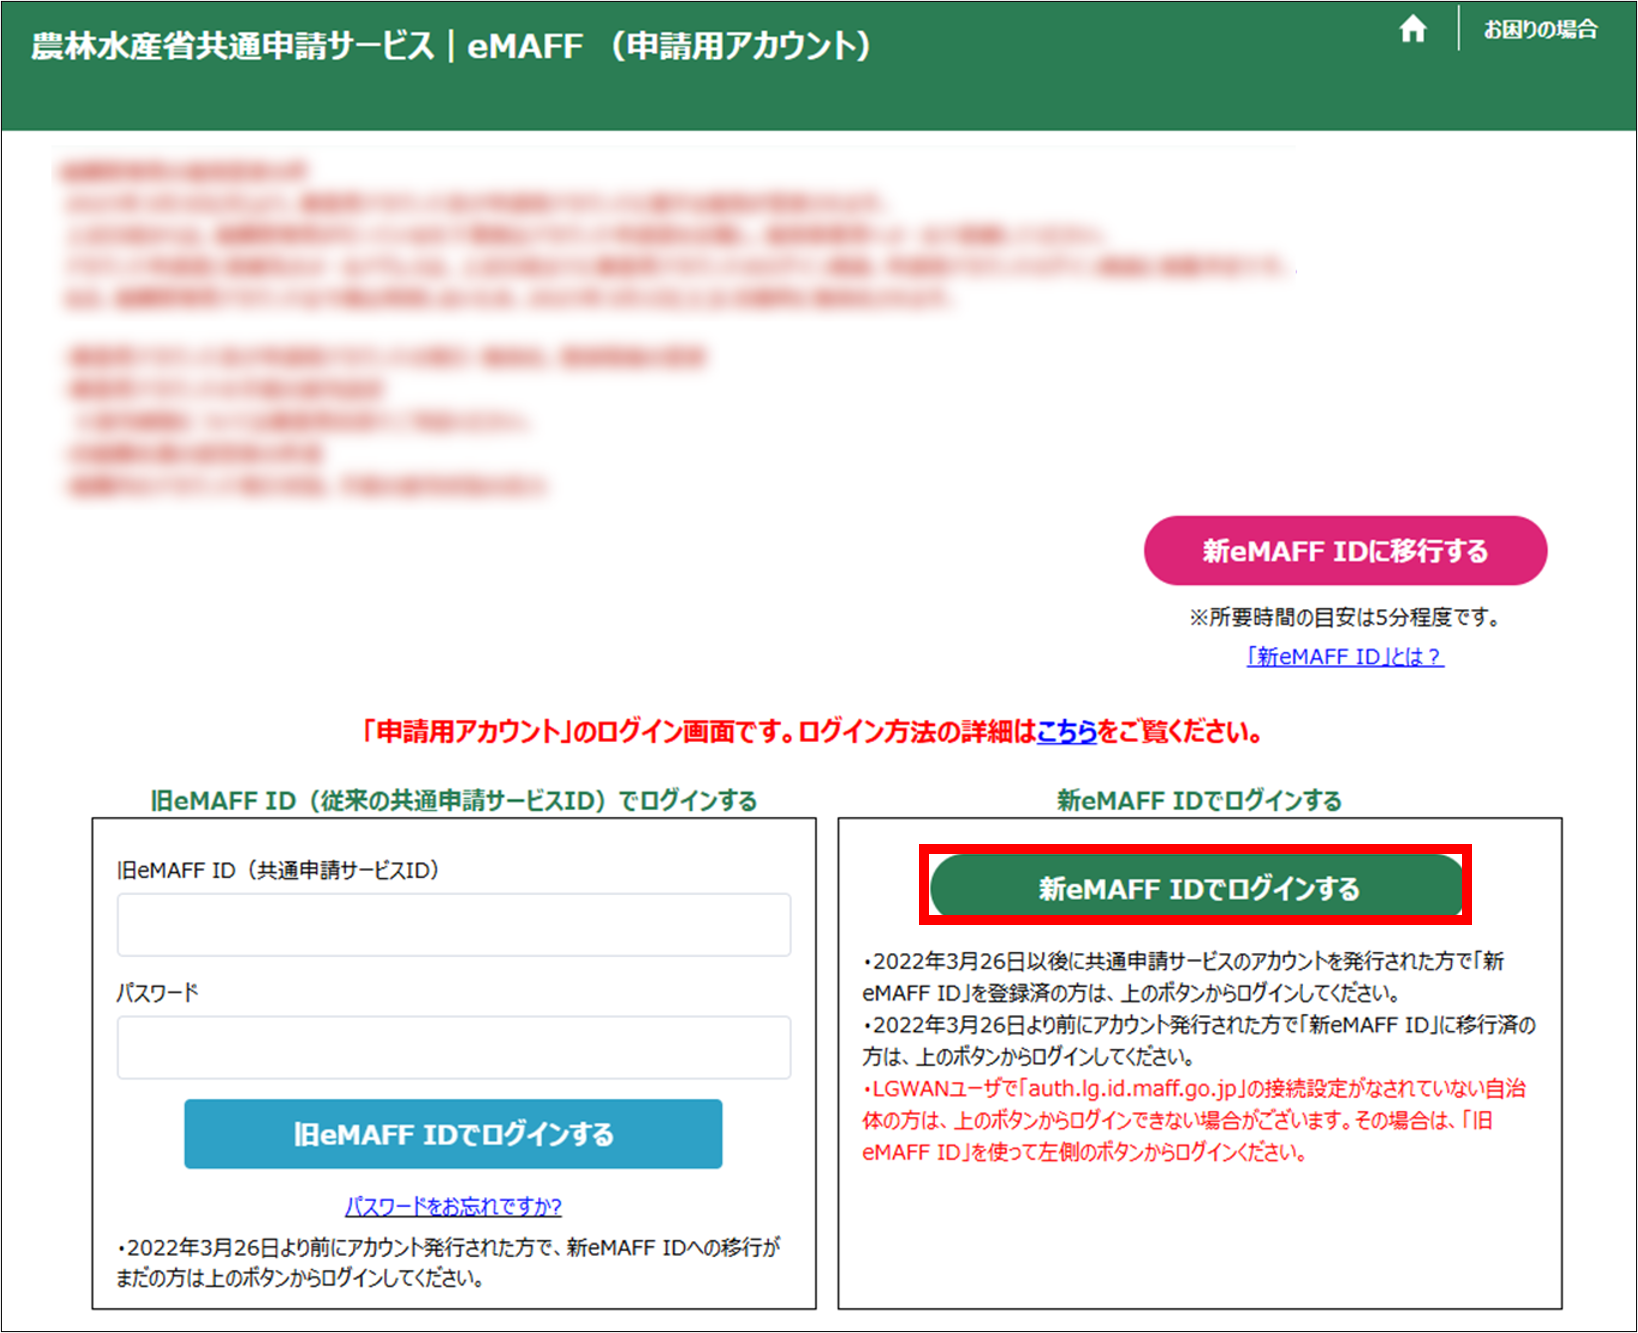Click the red こちら link for login details
The image size is (1638, 1333).
coord(1066,733)
